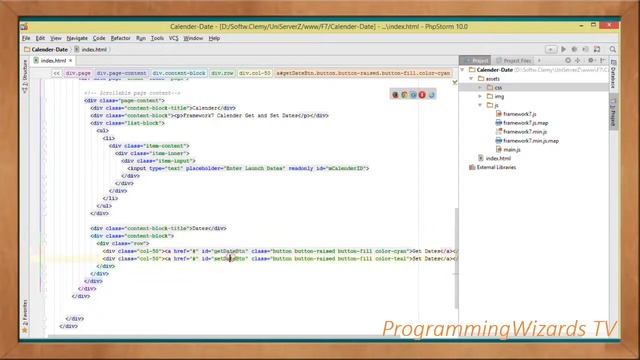The height and width of the screenshot is (360, 640).
Task: Collapse the assets folder
Action: pos(471,79)
